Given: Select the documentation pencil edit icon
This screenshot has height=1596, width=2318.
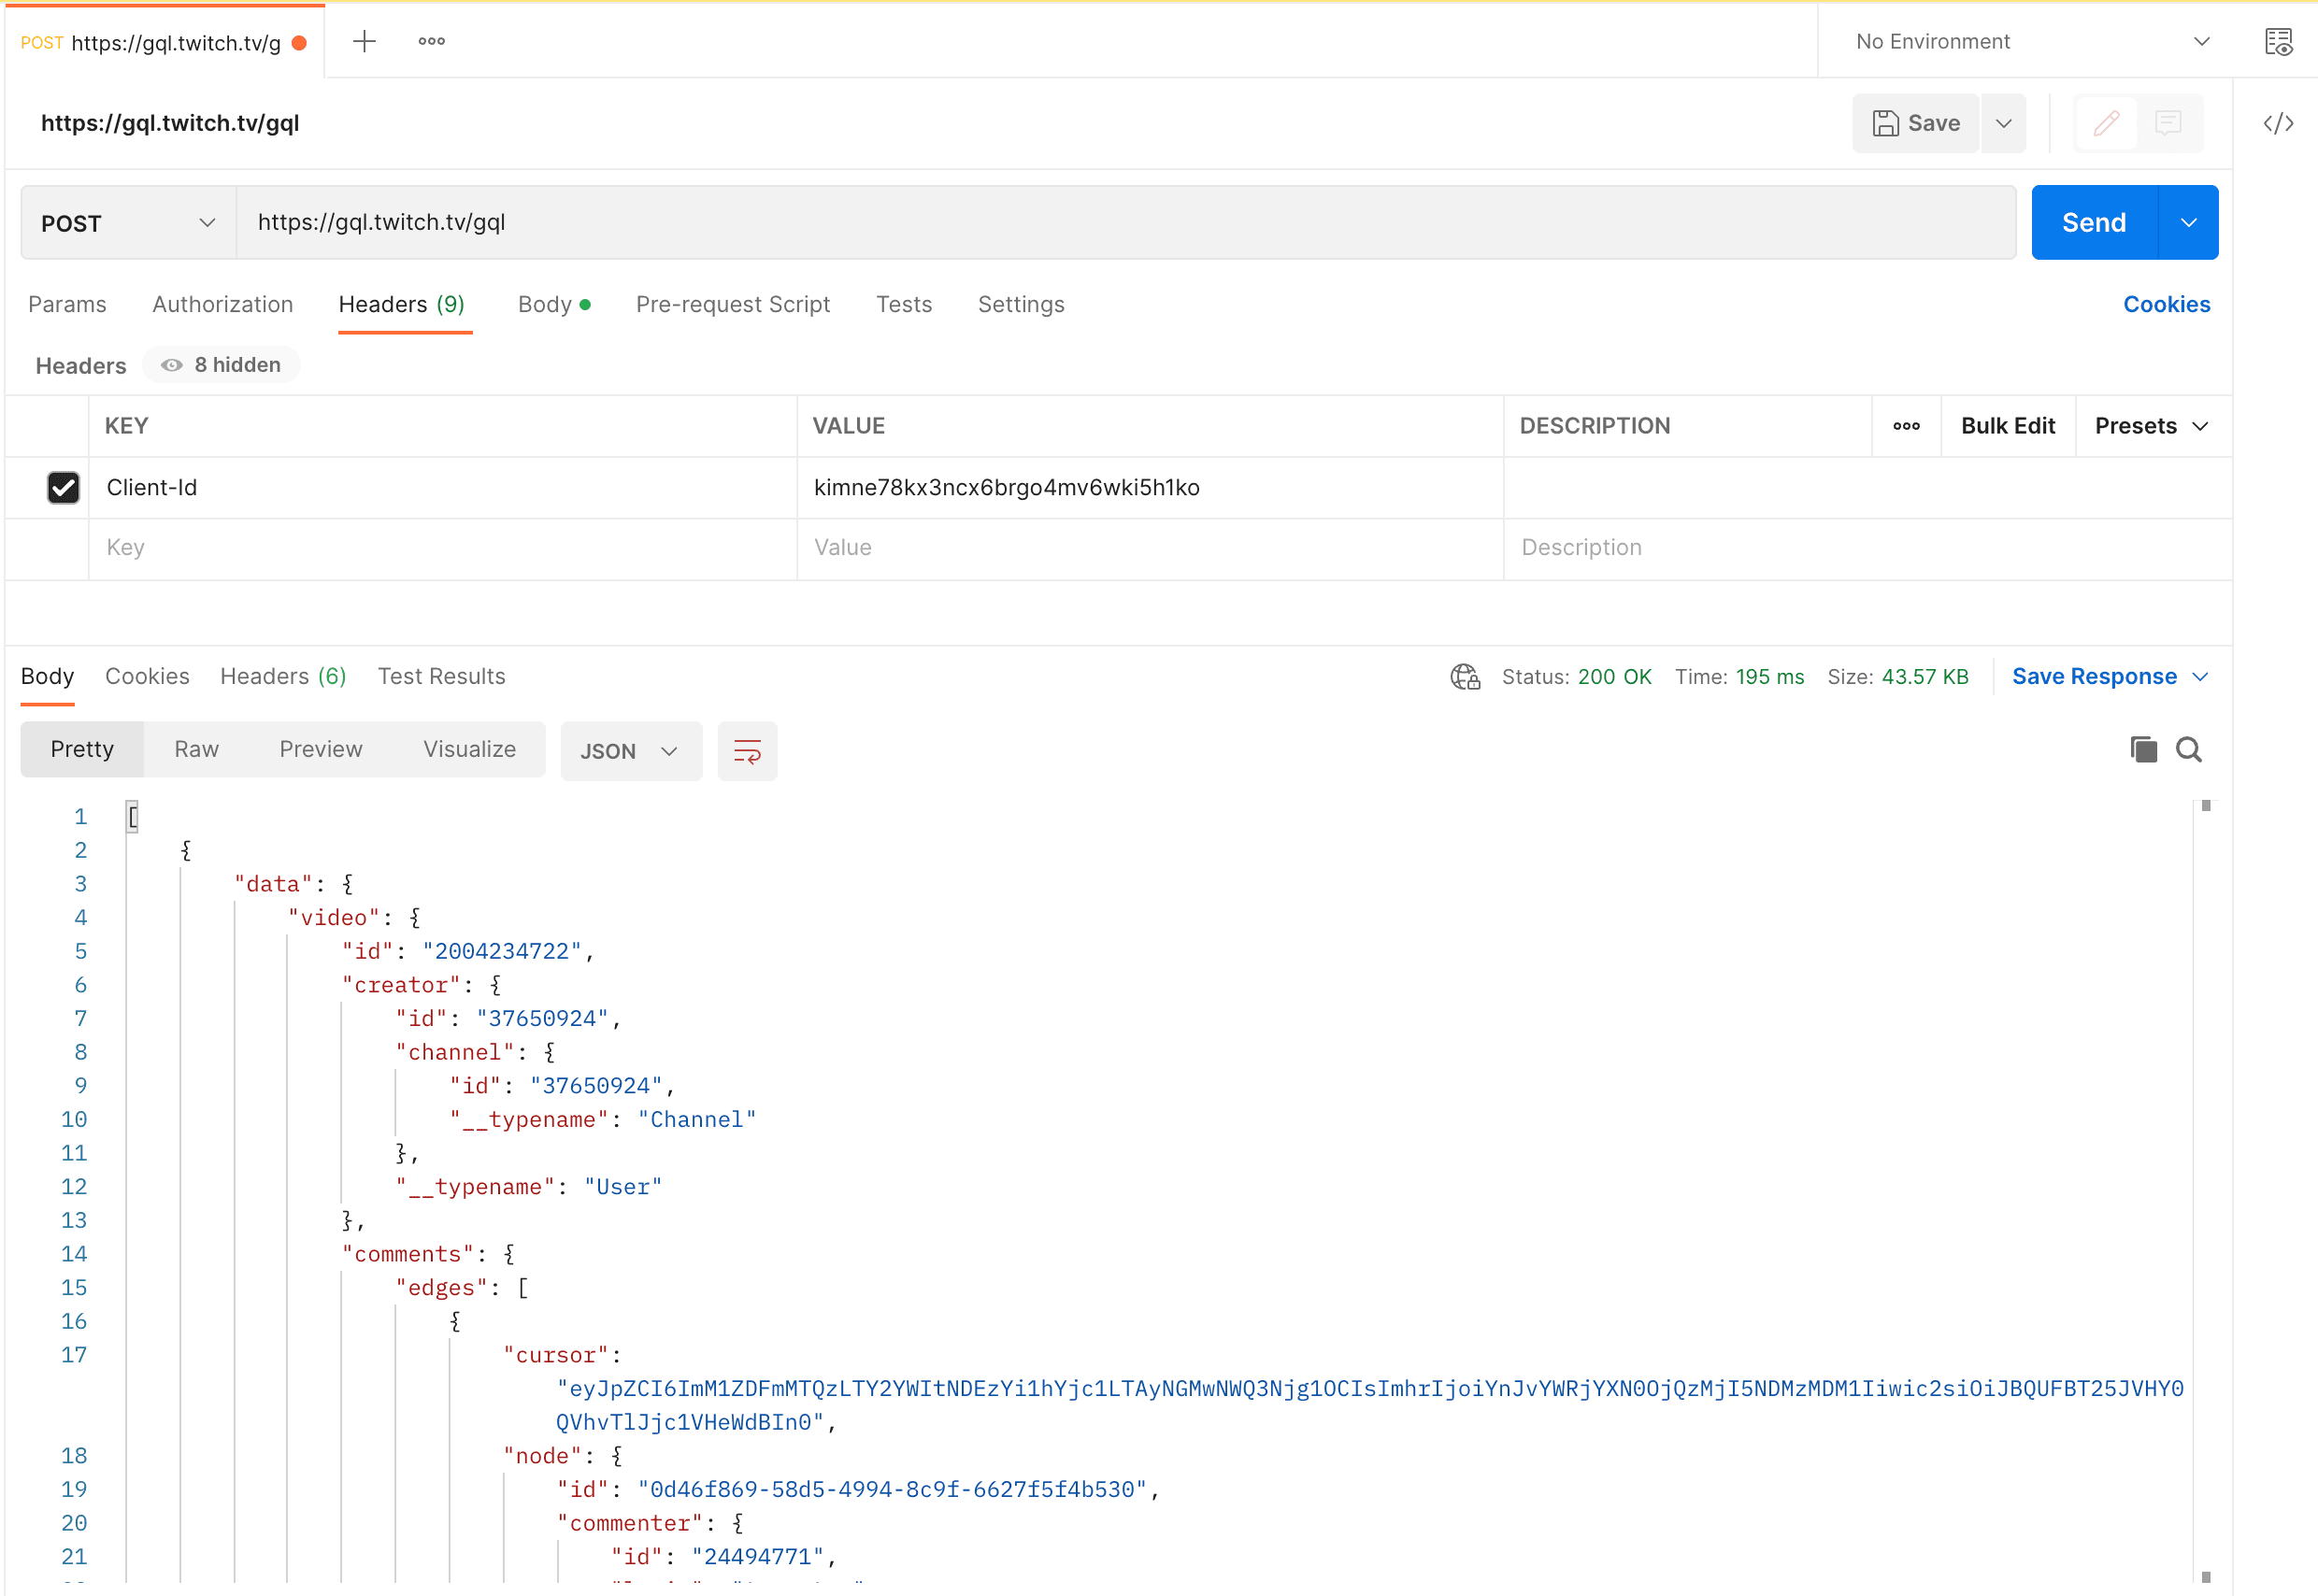Looking at the screenshot, I should pyautogui.click(x=2106, y=122).
